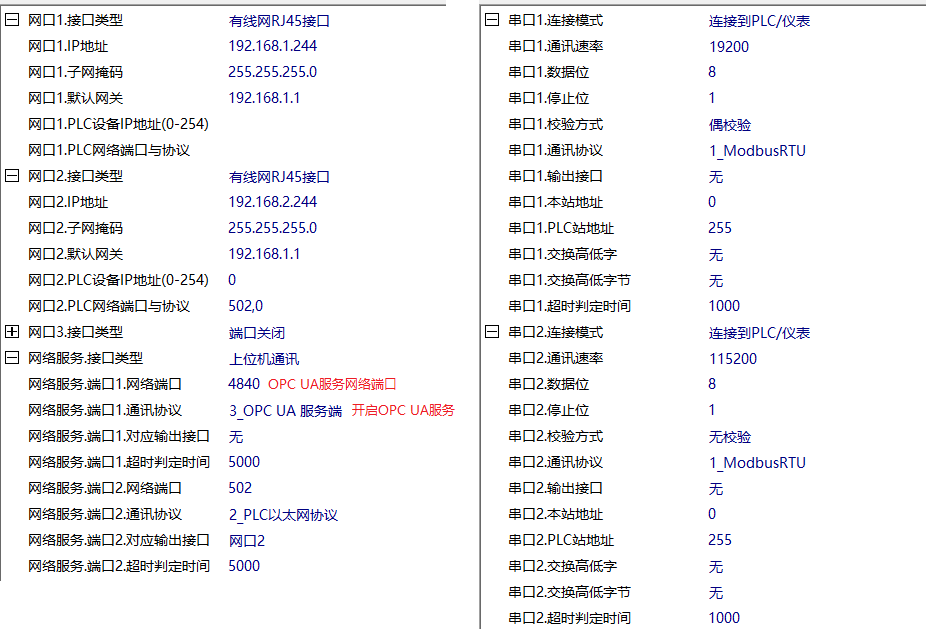
Task: Click the protocol value 3_OPC UA 服务端
Action: pyautogui.click(x=286, y=411)
